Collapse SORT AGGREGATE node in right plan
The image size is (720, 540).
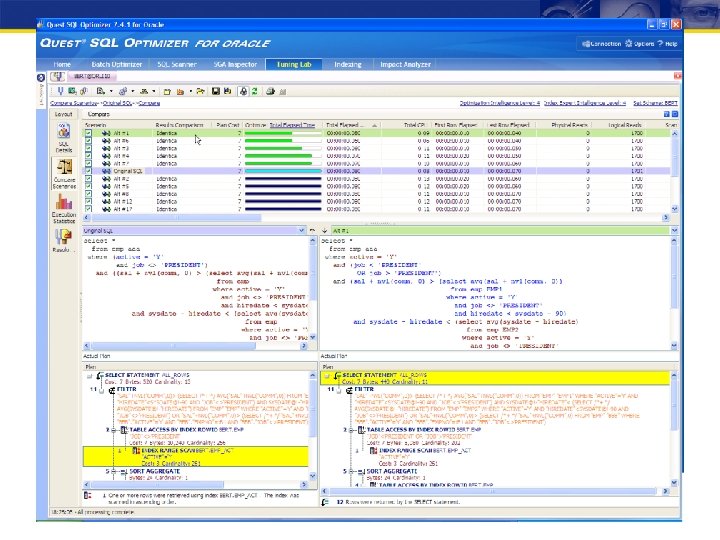coord(351,472)
